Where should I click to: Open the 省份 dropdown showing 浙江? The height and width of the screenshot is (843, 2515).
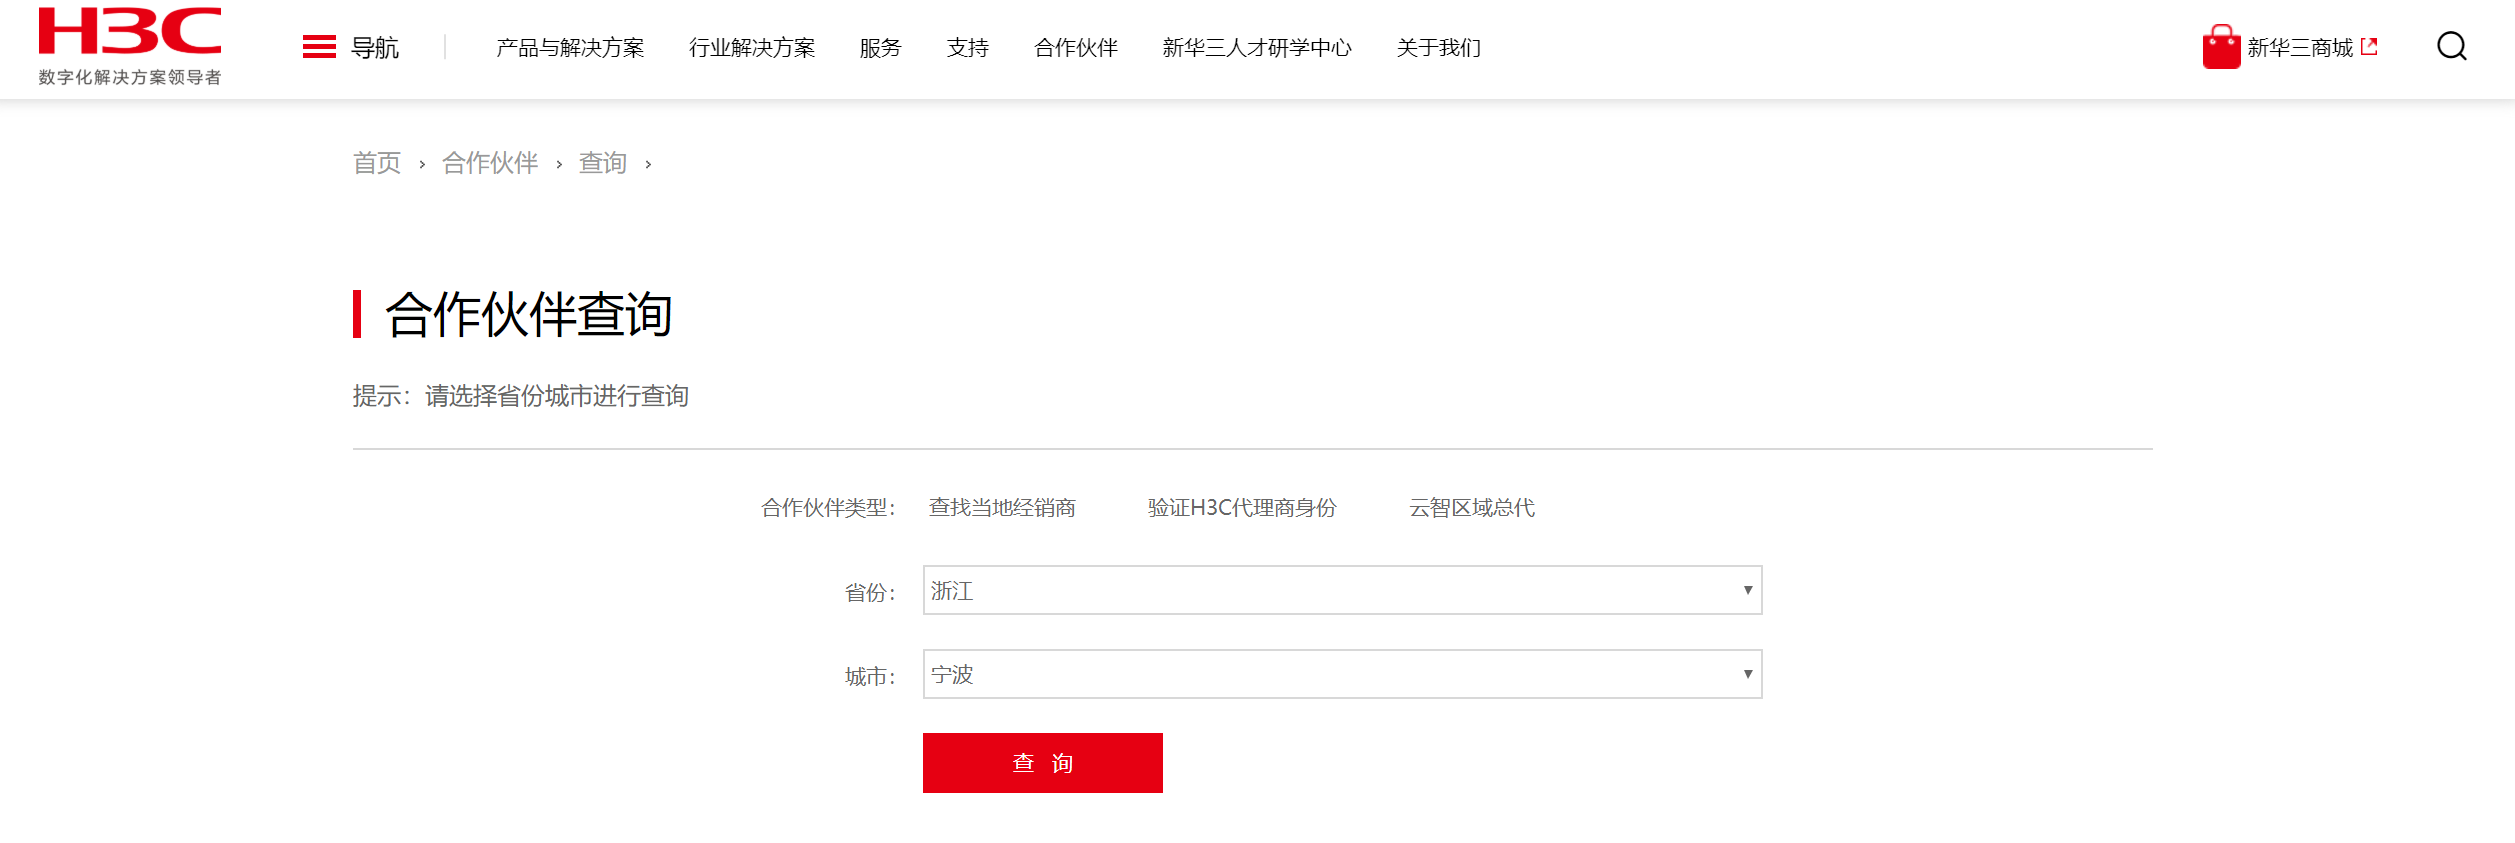click(x=1342, y=590)
